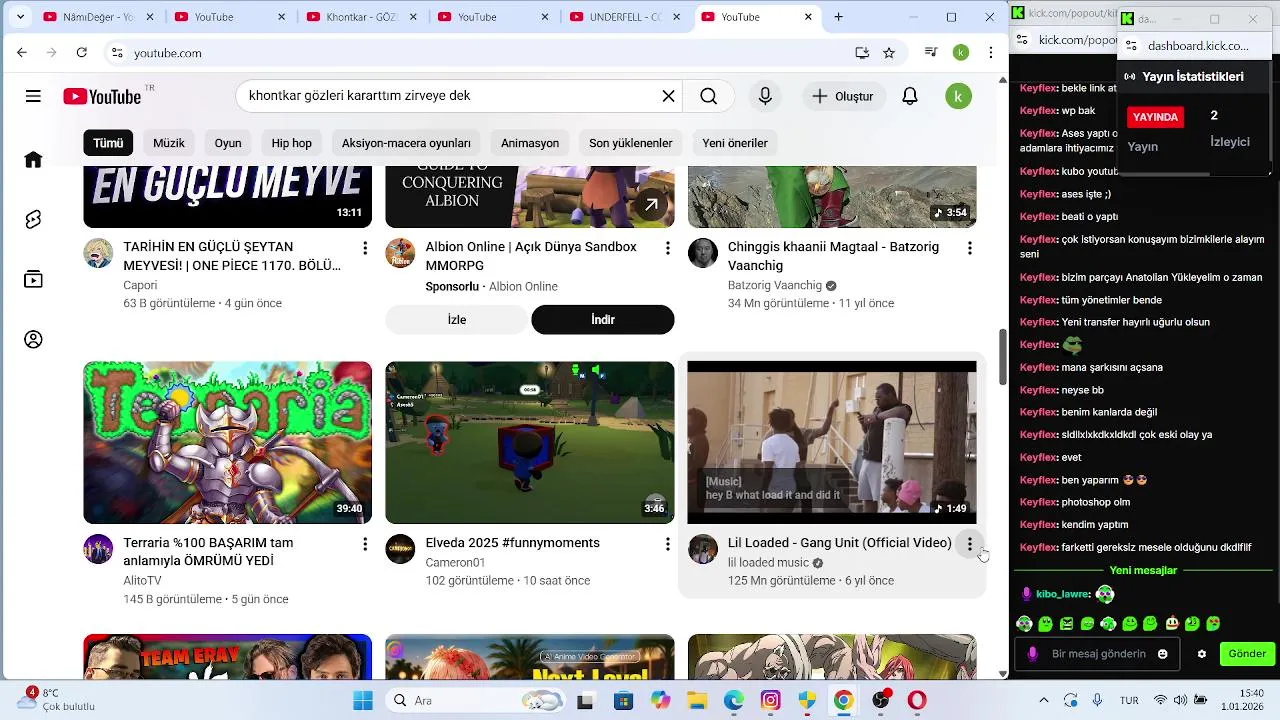Viewport: 1280px width, 720px height.
Task: Select the Müzik filter chip
Action: tap(169, 143)
